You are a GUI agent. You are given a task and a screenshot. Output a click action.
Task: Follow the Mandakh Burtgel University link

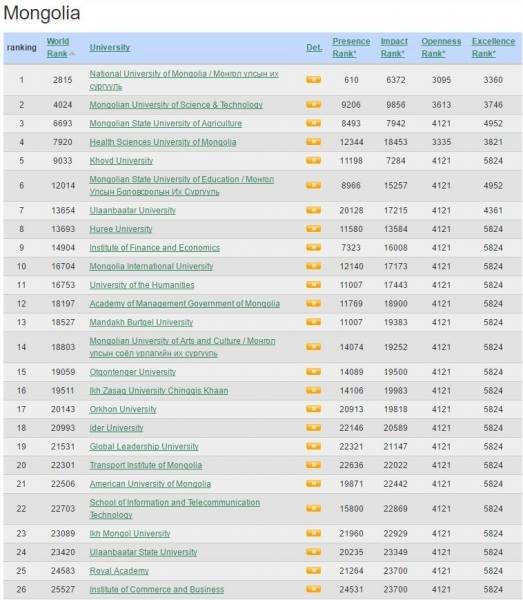[142, 323]
